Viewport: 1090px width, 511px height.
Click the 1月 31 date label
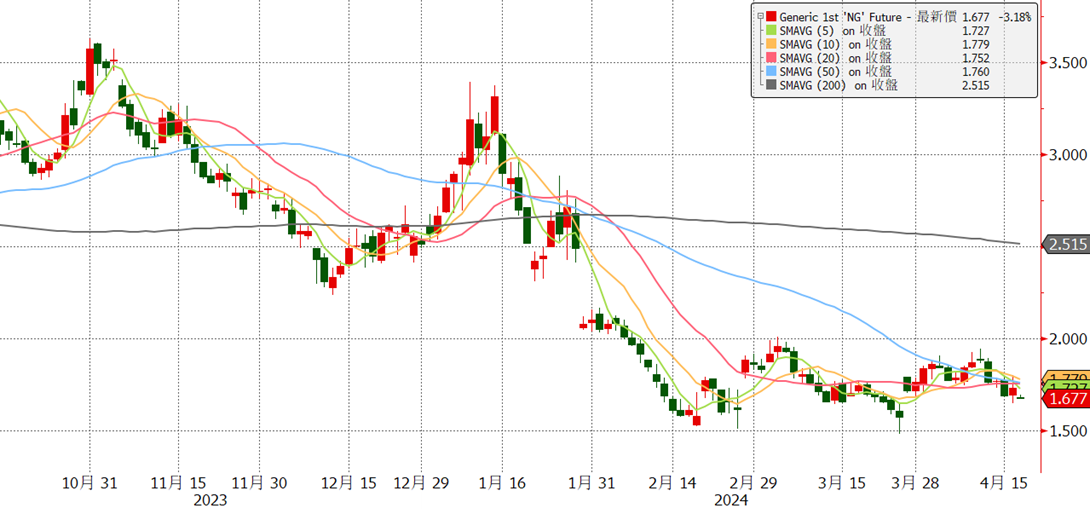[x=592, y=481]
